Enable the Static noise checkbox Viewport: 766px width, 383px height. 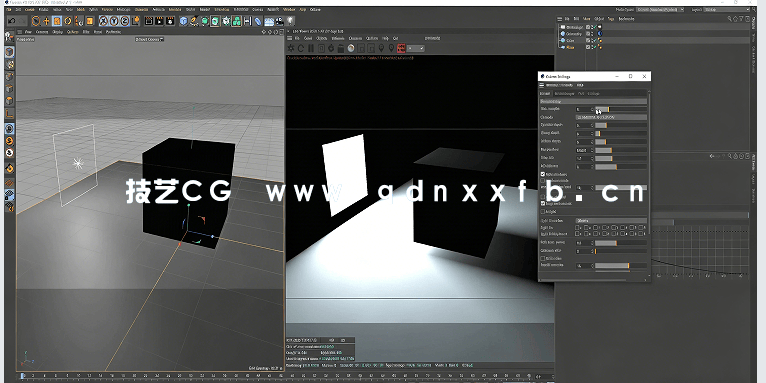543,258
